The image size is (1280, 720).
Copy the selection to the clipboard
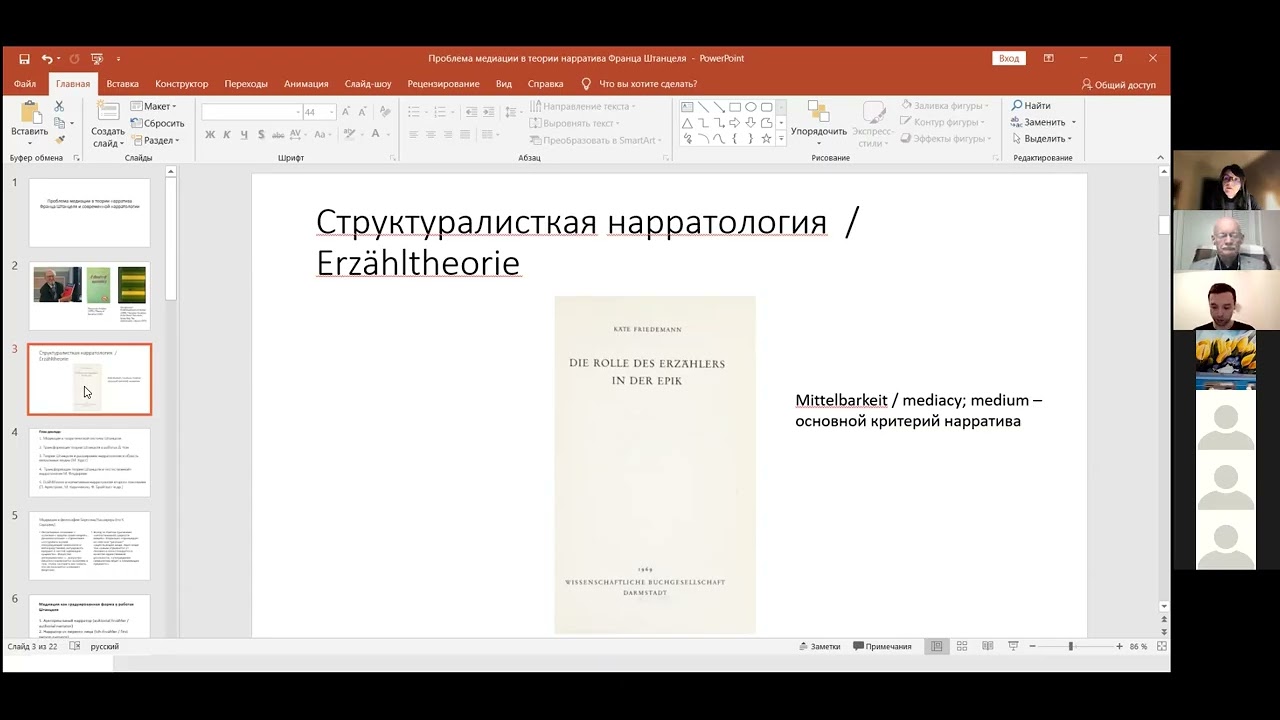[60, 123]
